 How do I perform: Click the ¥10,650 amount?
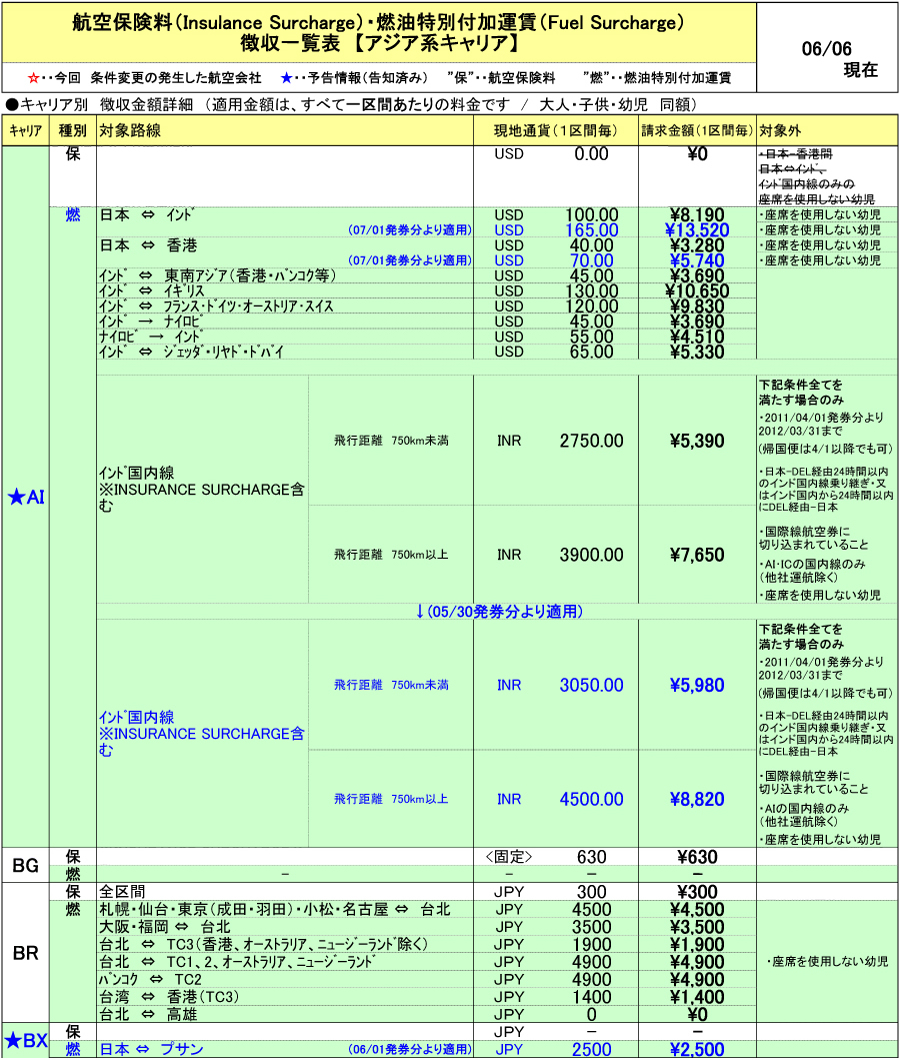click(x=697, y=291)
